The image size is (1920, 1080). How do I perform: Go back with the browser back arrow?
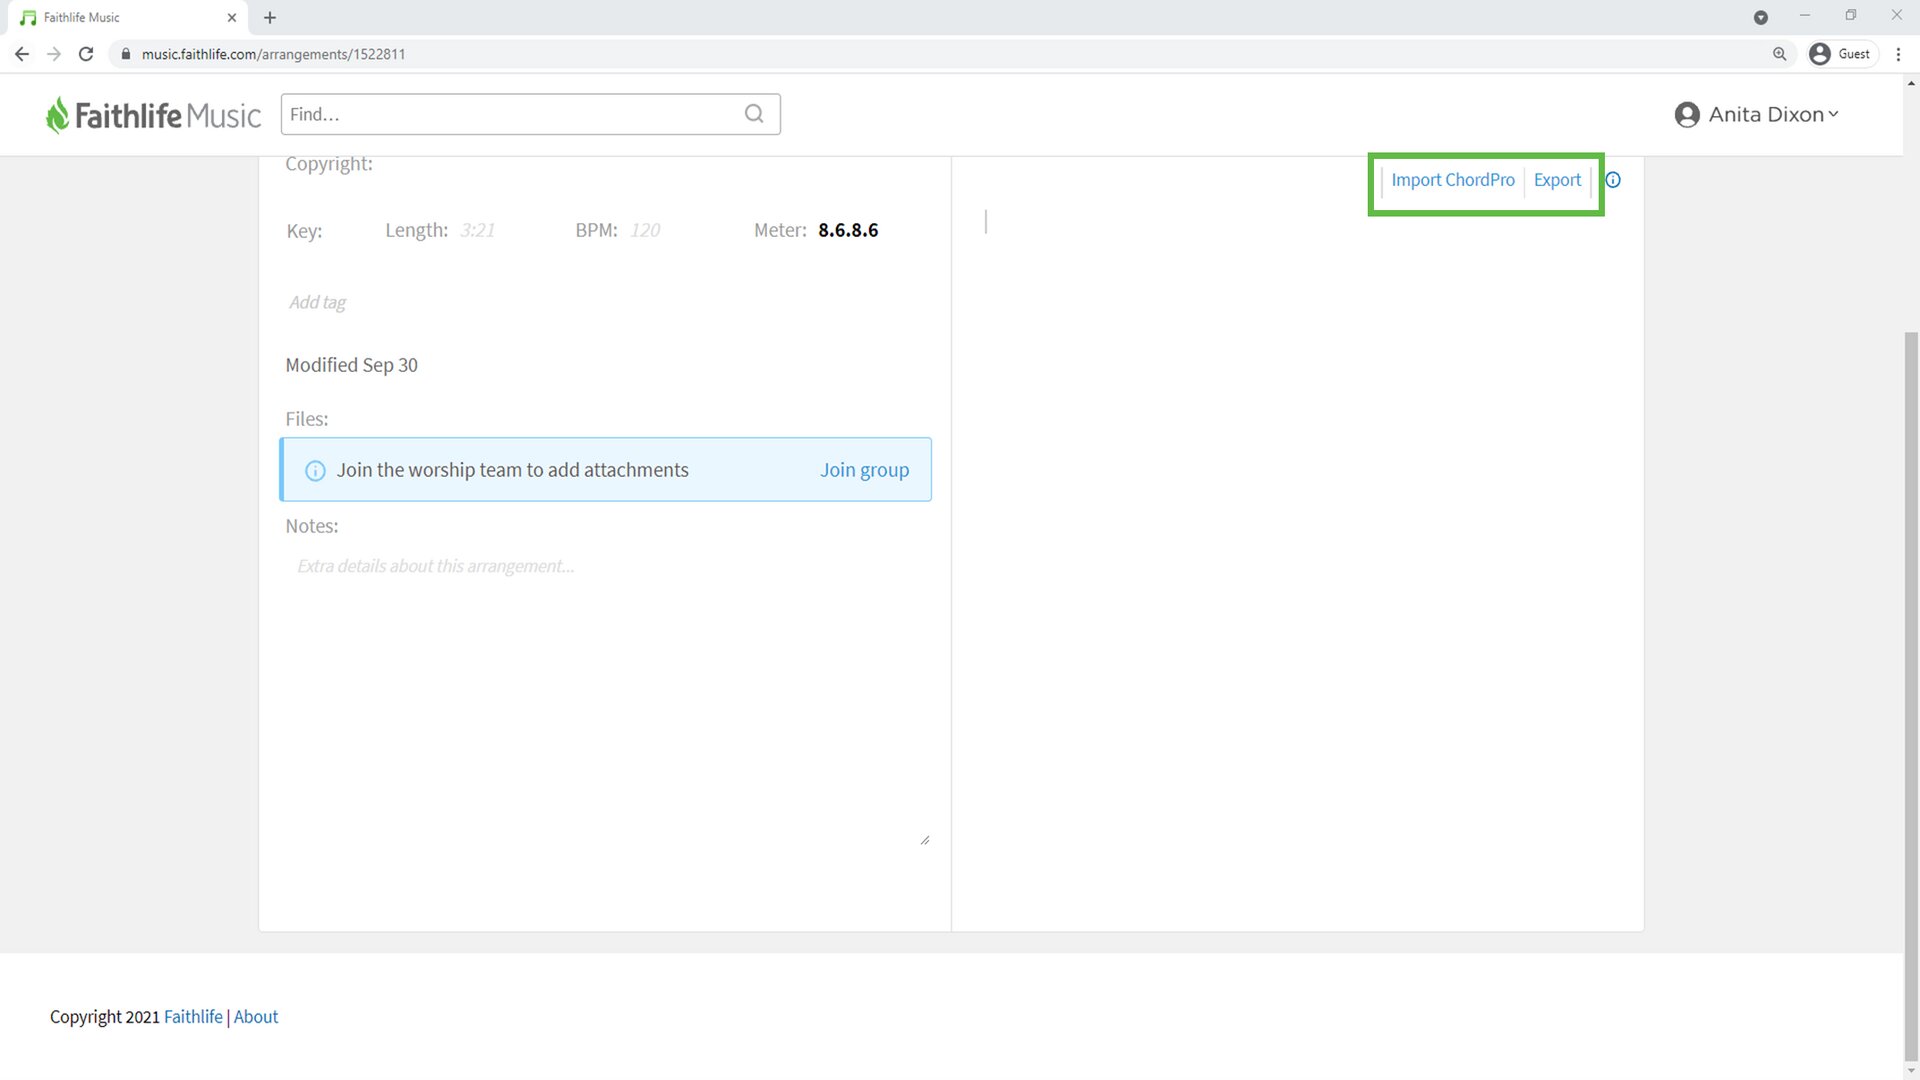click(22, 54)
